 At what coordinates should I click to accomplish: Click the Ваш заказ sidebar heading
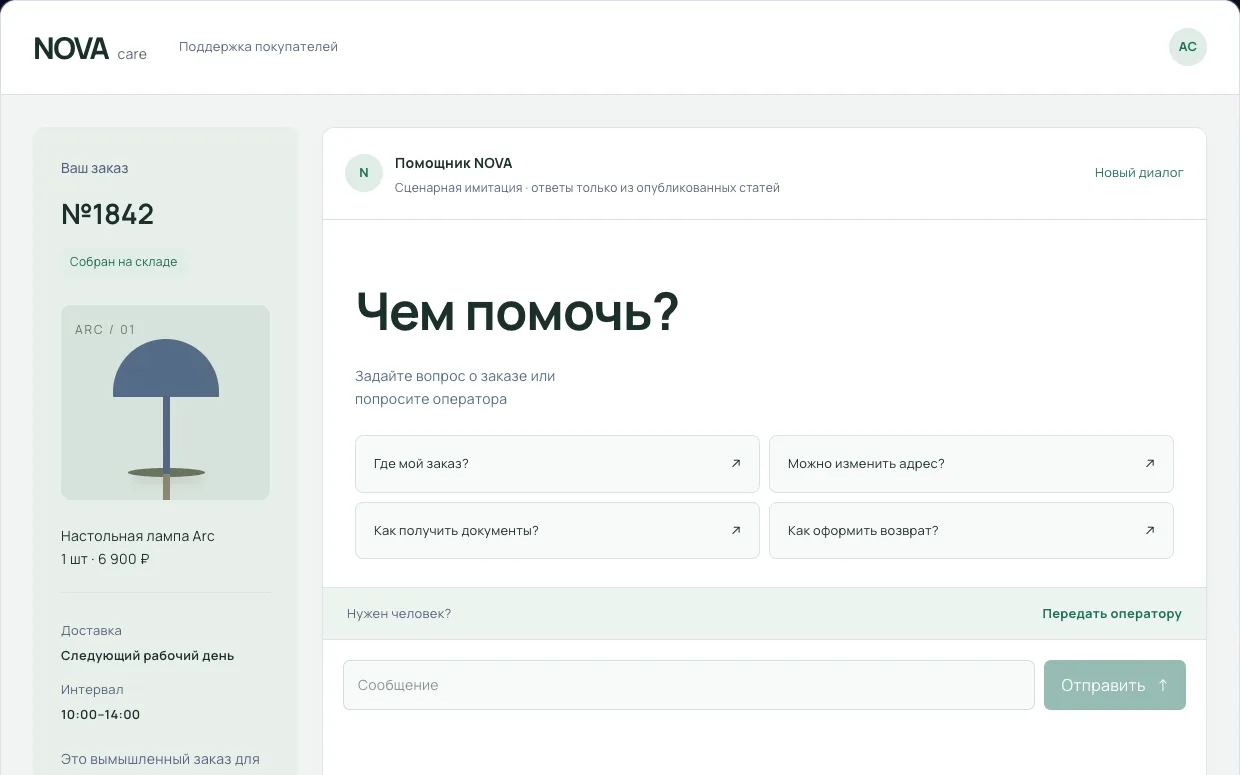pos(95,168)
